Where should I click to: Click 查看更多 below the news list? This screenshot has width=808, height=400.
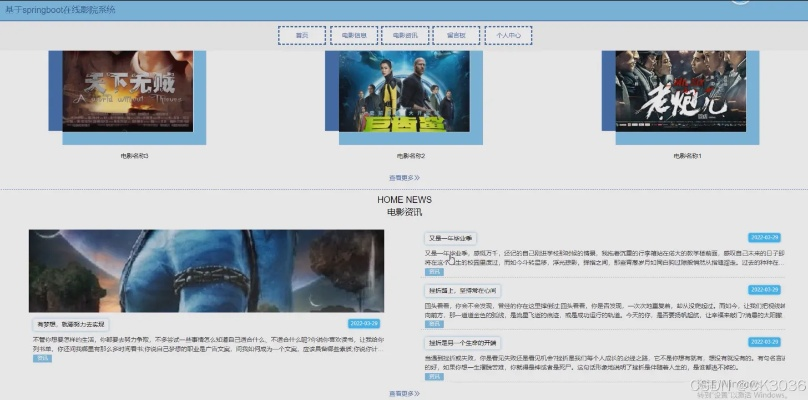point(404,393)
